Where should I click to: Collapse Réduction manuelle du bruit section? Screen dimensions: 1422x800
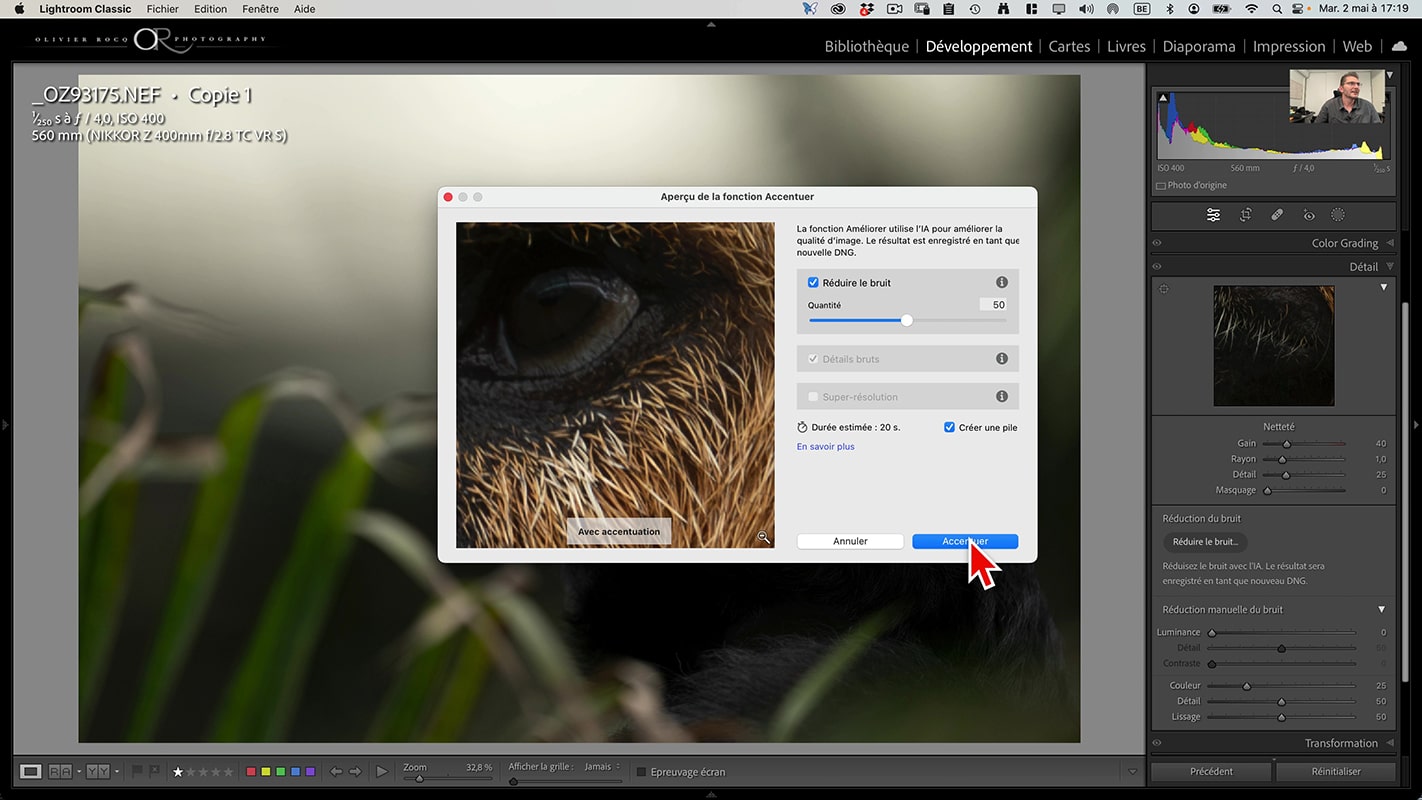coord(1382,609)
